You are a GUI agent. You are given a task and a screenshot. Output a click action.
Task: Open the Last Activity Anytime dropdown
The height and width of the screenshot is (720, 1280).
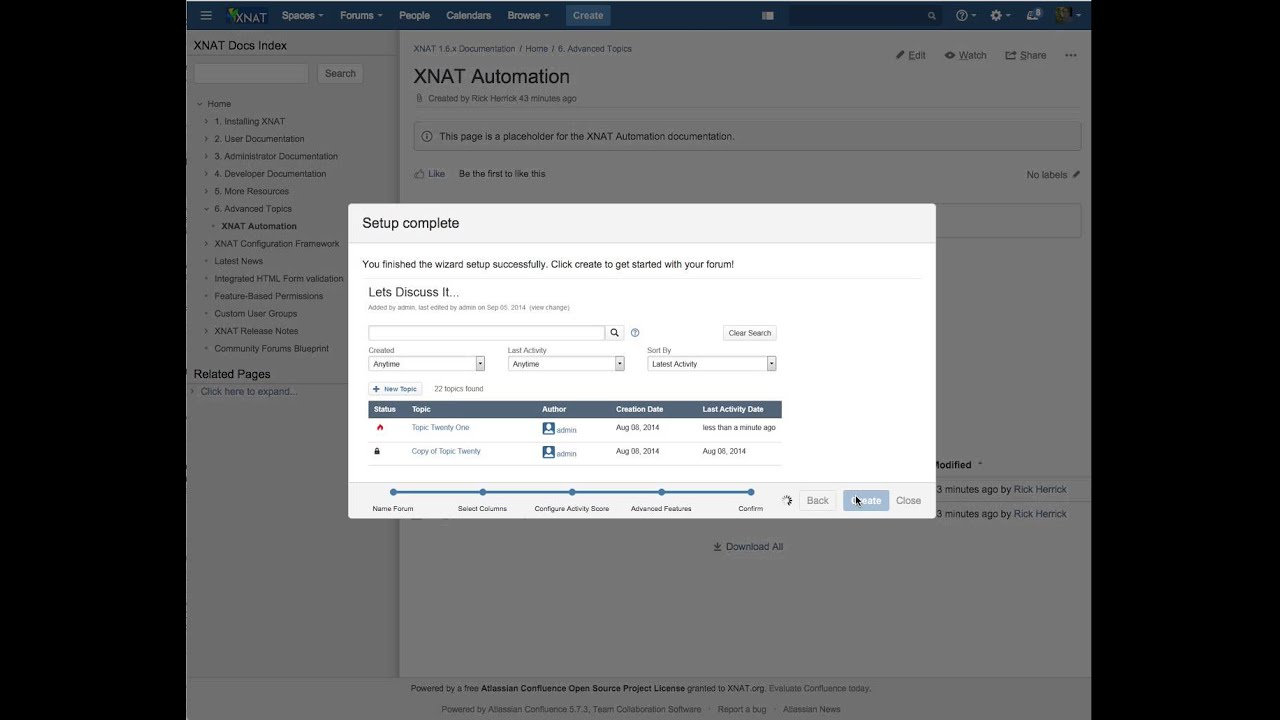pyautogui.click(x=566, y=364)
